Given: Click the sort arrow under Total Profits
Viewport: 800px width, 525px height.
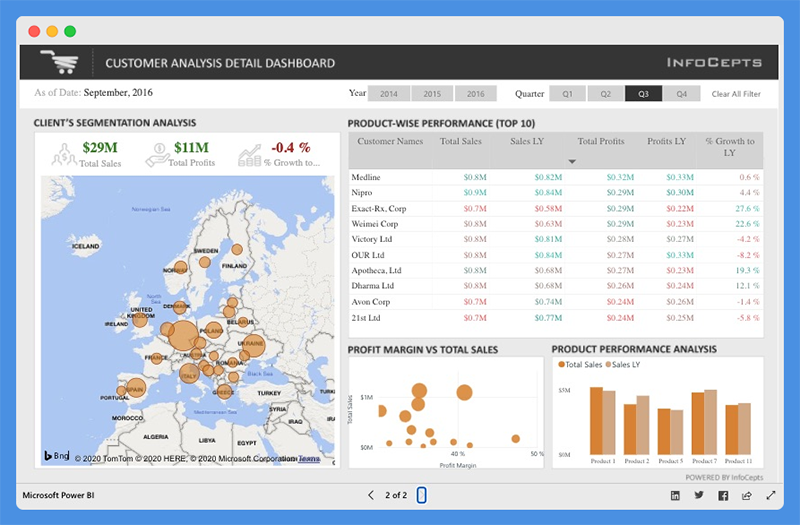Looking at the screenshot, I should pyautogui.click(x=573, y=161).
